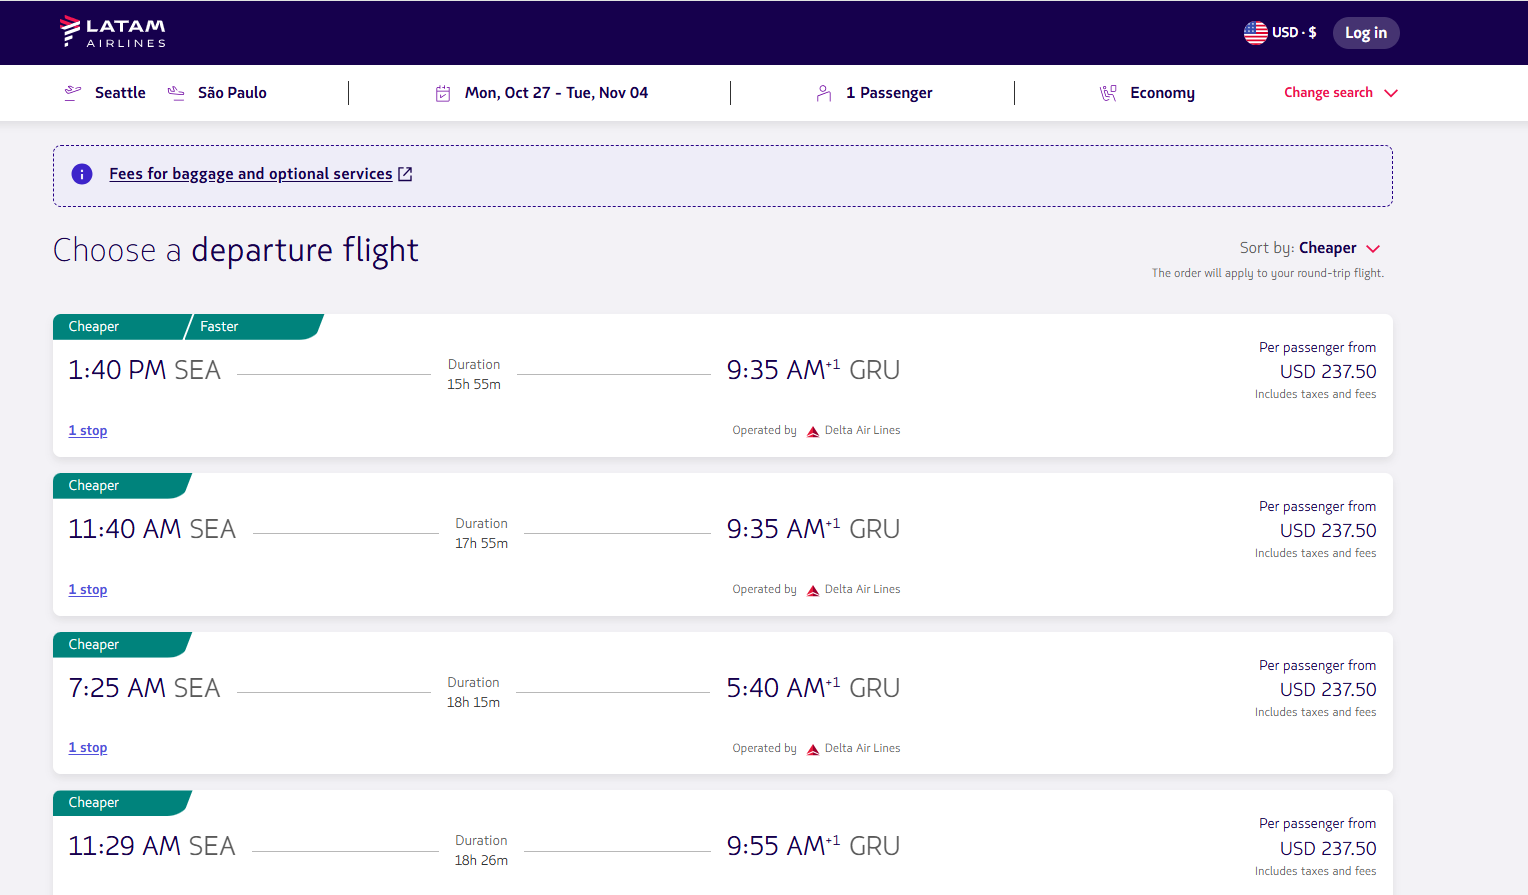Viewport: 1528px width, 895px height.
Task: View 1 stop details for 1:40 PM flight
Action: click(88, 431)
